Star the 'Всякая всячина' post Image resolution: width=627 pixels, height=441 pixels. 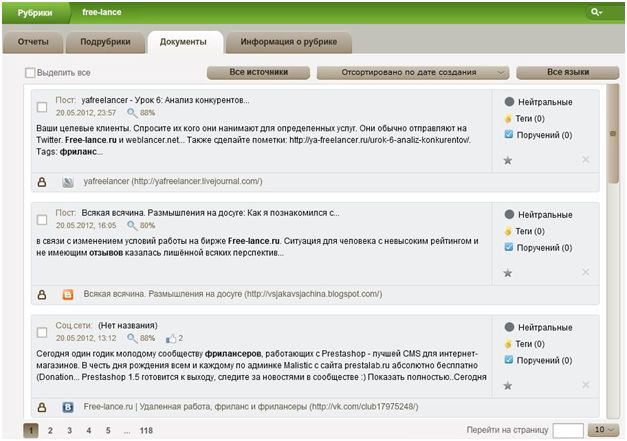(507, 273)
